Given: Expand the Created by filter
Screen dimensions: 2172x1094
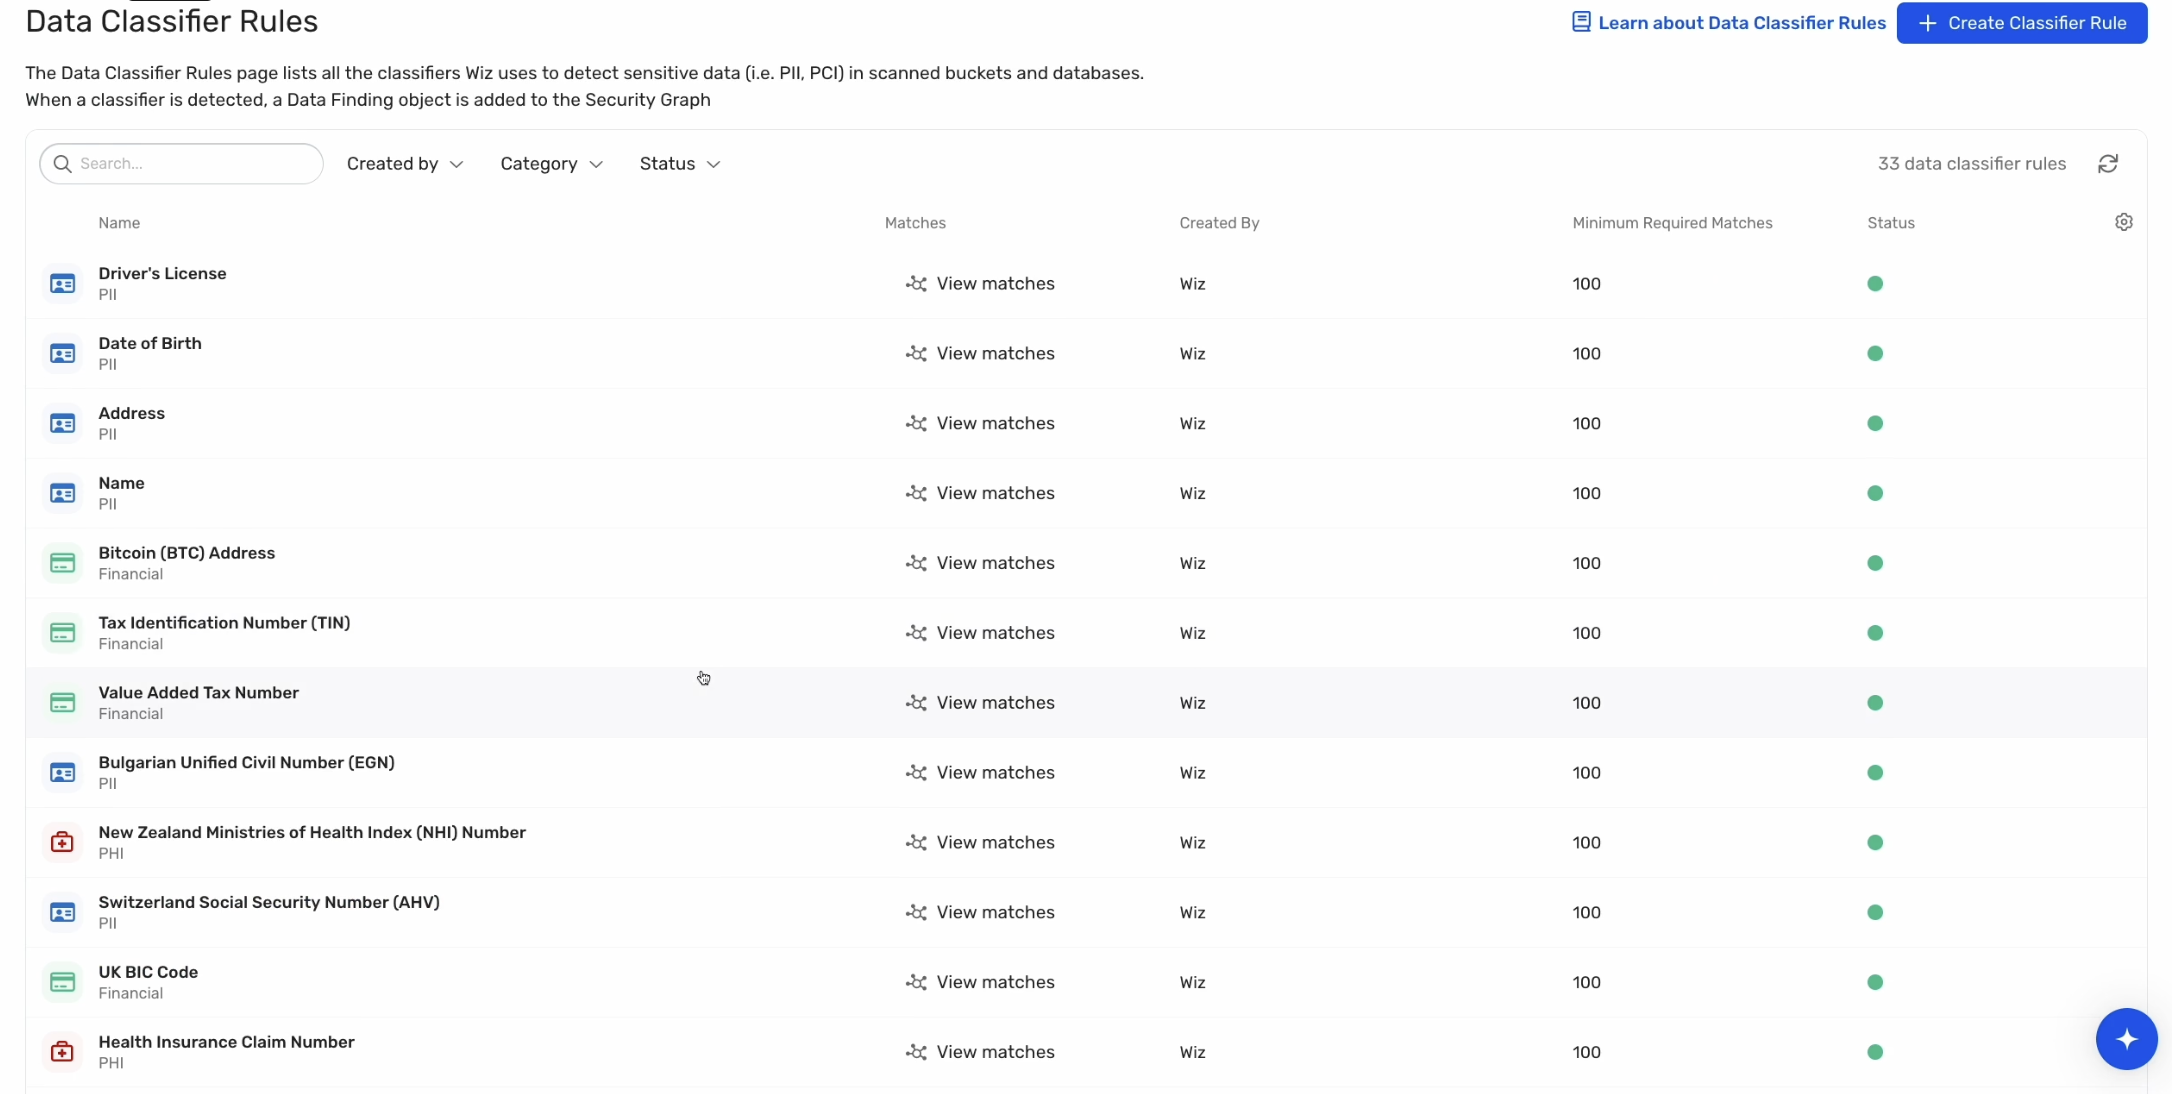Looking at the screenshot, I should pos(405,164).
